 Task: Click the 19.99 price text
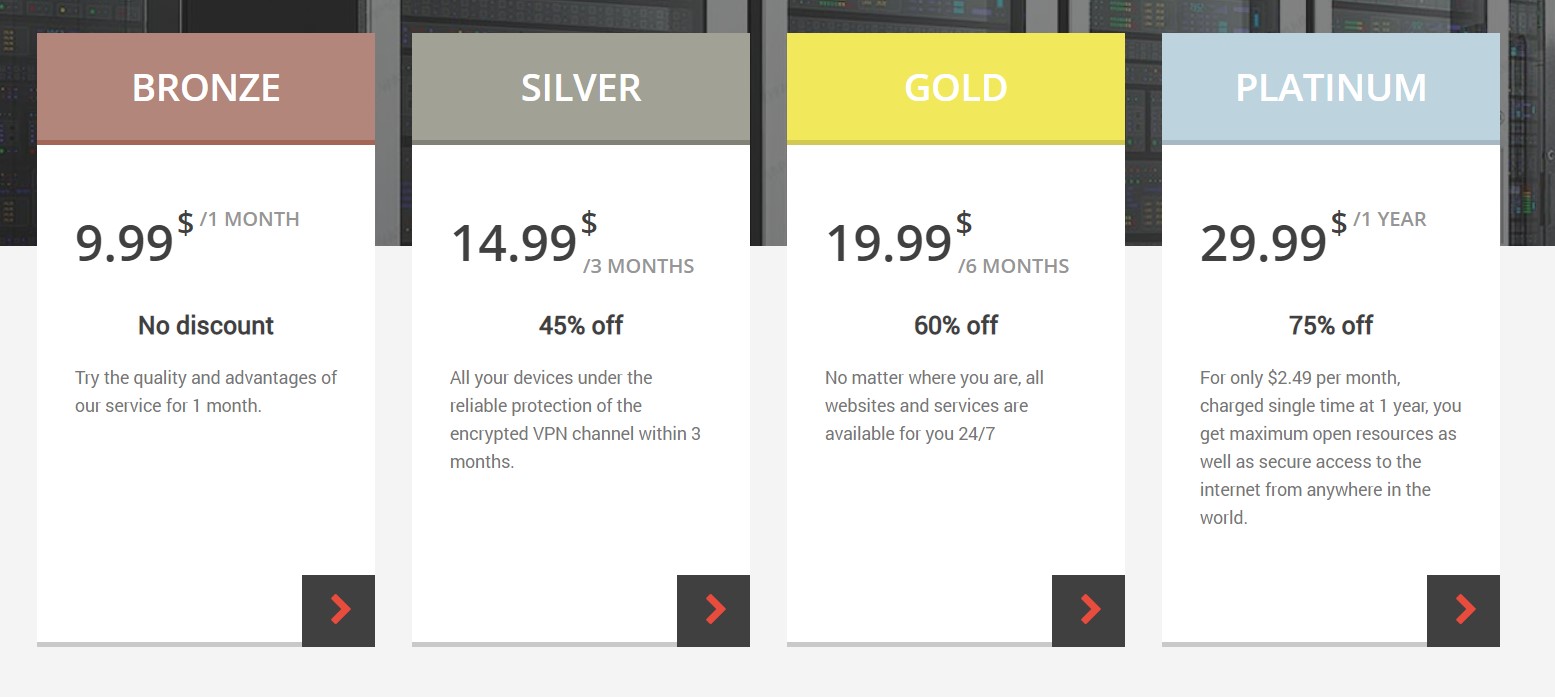click(x=889, y=243)
